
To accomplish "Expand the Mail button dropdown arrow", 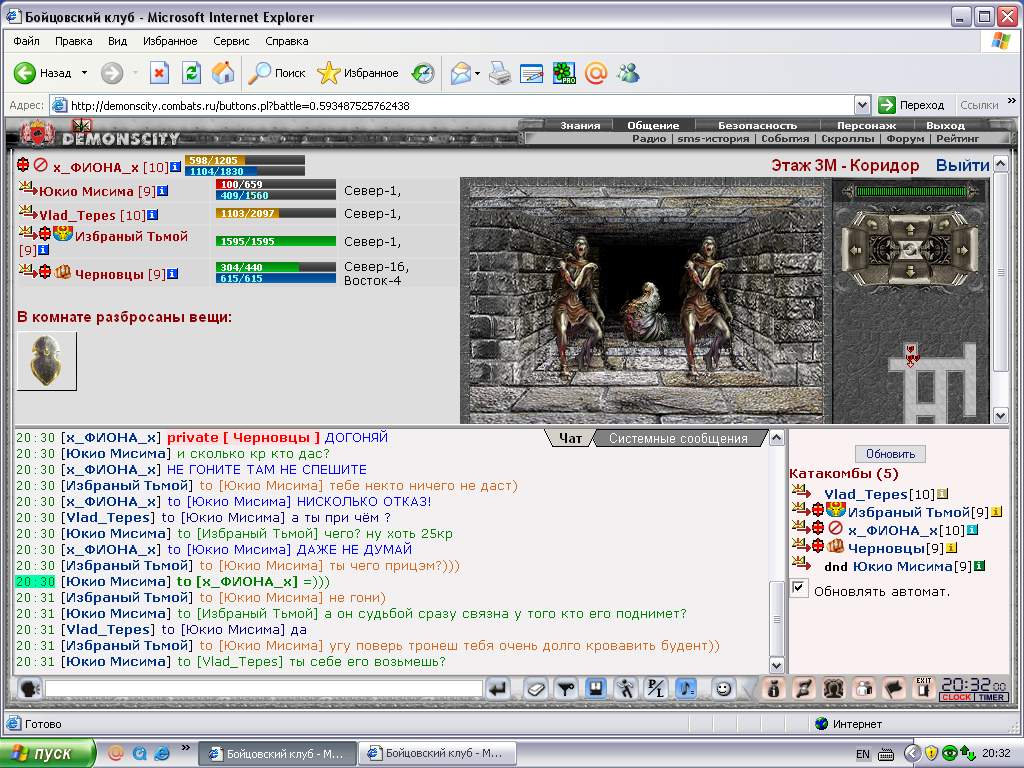I will pos(478,73).
